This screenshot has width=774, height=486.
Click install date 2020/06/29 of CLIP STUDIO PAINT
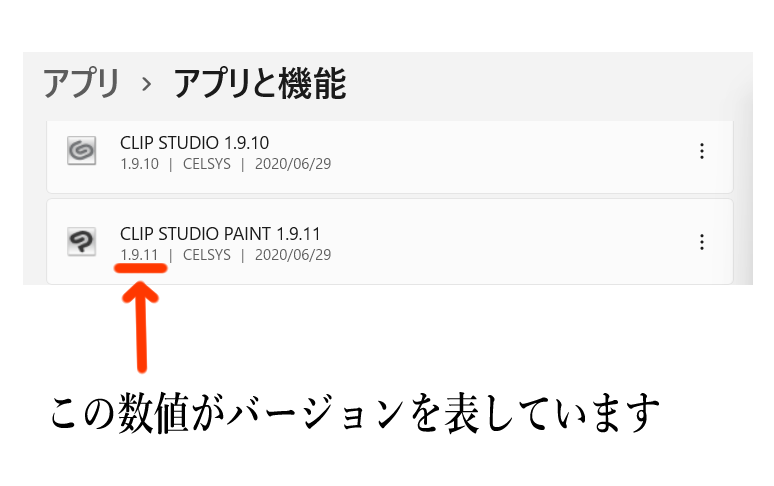(x=293, y=255)
